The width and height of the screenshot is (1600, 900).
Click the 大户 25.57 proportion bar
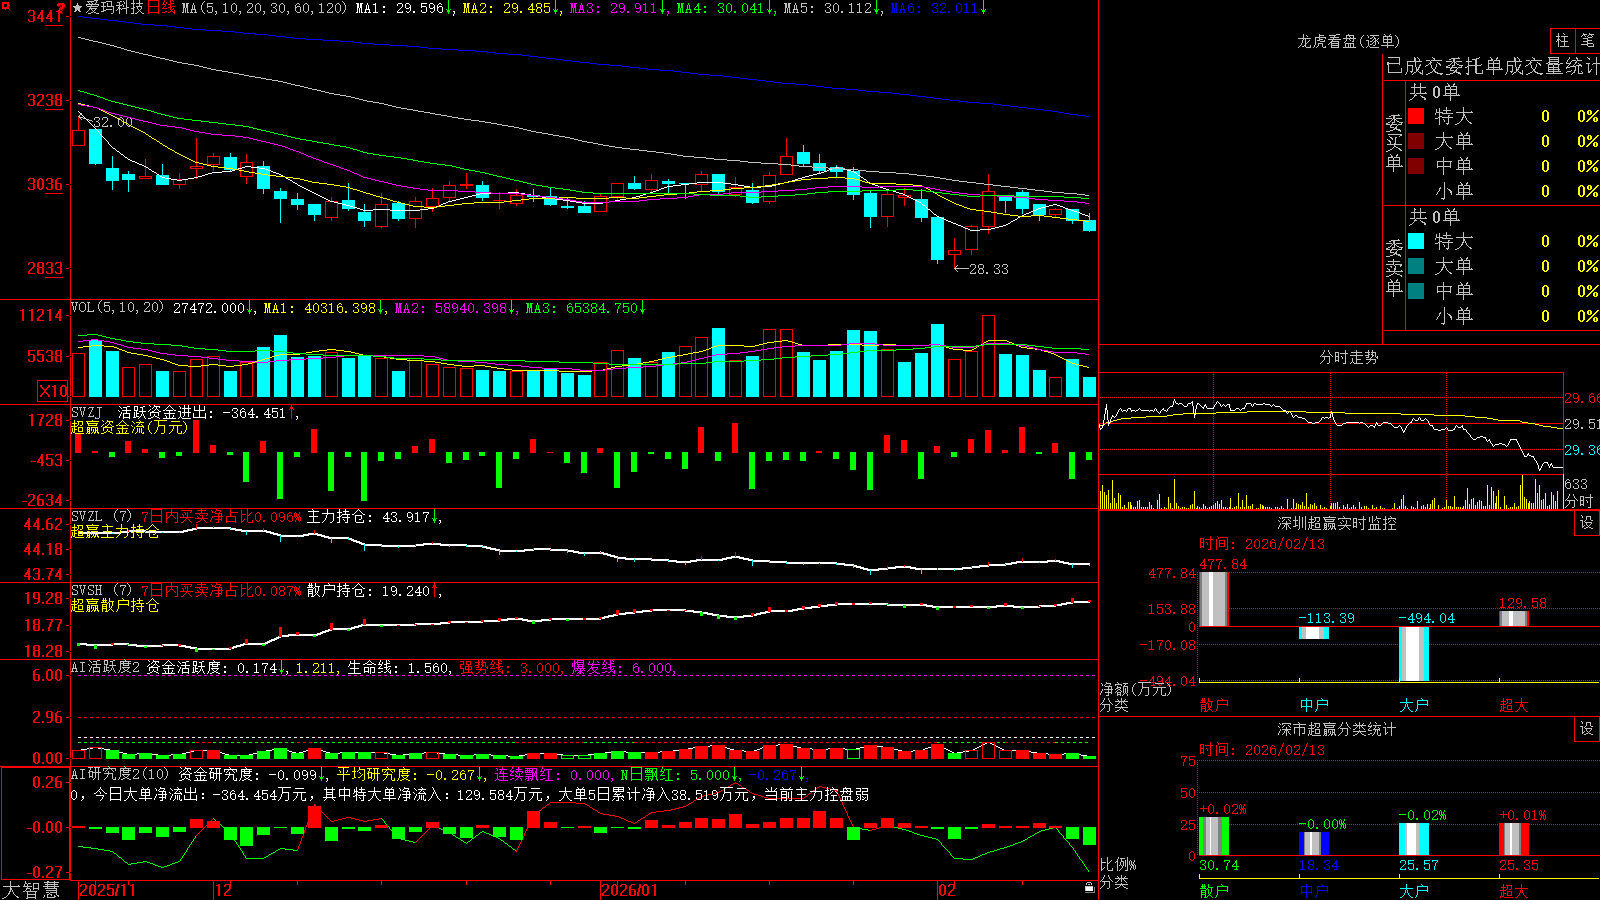(1414, 840)
